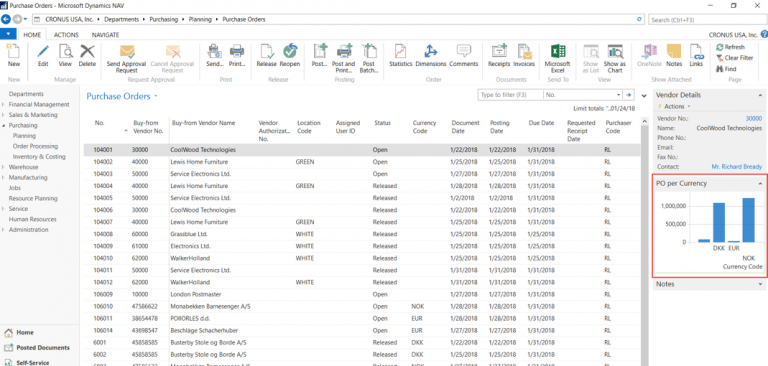Go back with navigation arrow

tap(6, 20)
